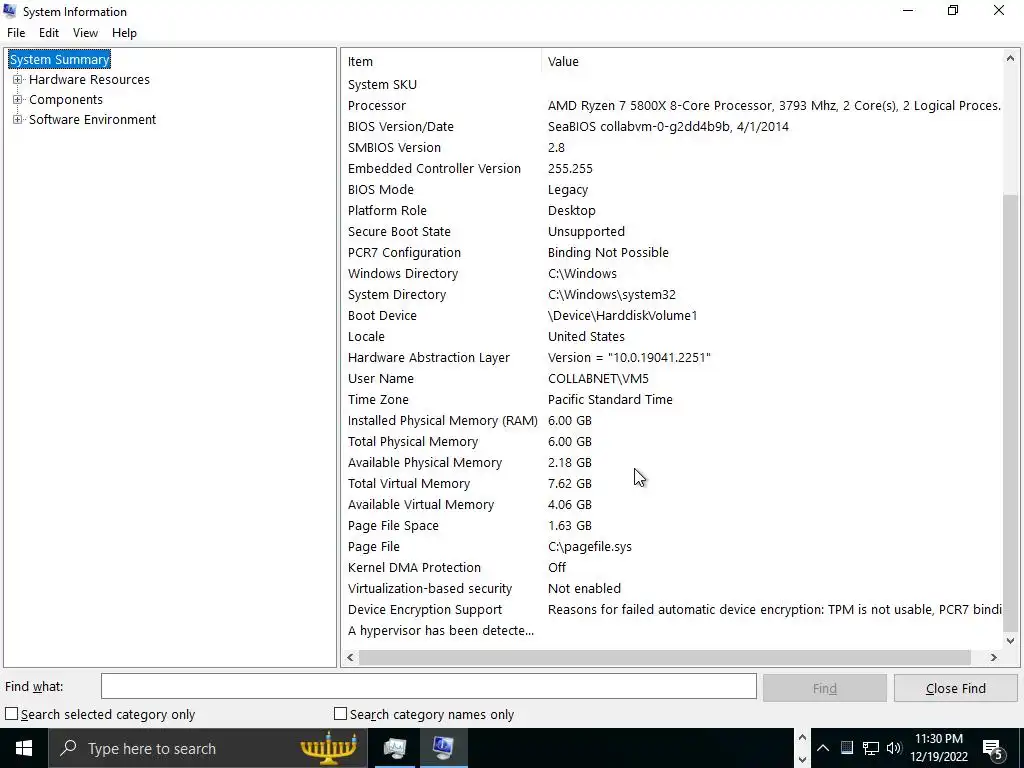Click the Find button
This screenshot has width=1024, height=768.
[x=824, y=688]
